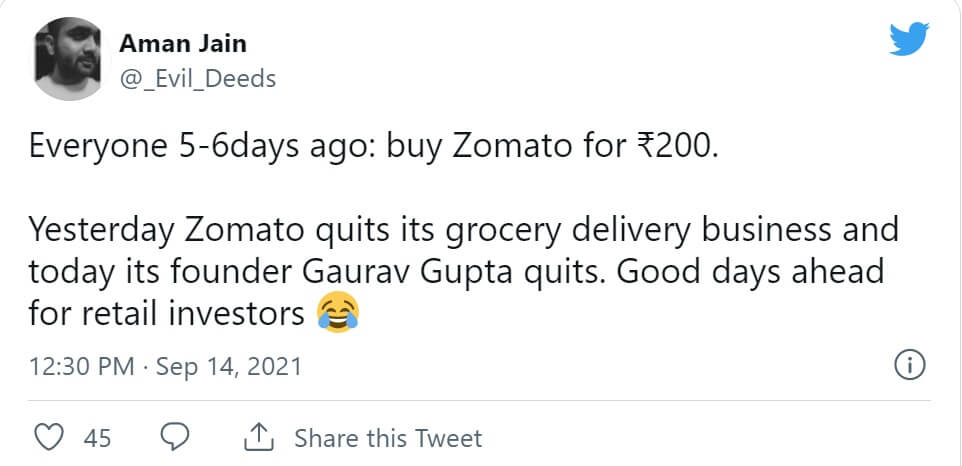Click the @_Evil_Deeds handle
The image size is (962, 466).
tap(197, 78)
